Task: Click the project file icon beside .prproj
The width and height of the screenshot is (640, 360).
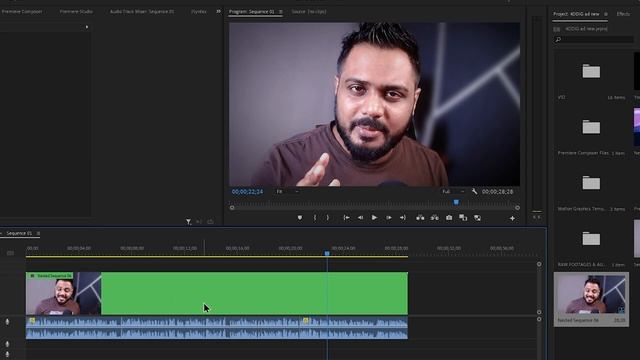Action: pos(557,29)
